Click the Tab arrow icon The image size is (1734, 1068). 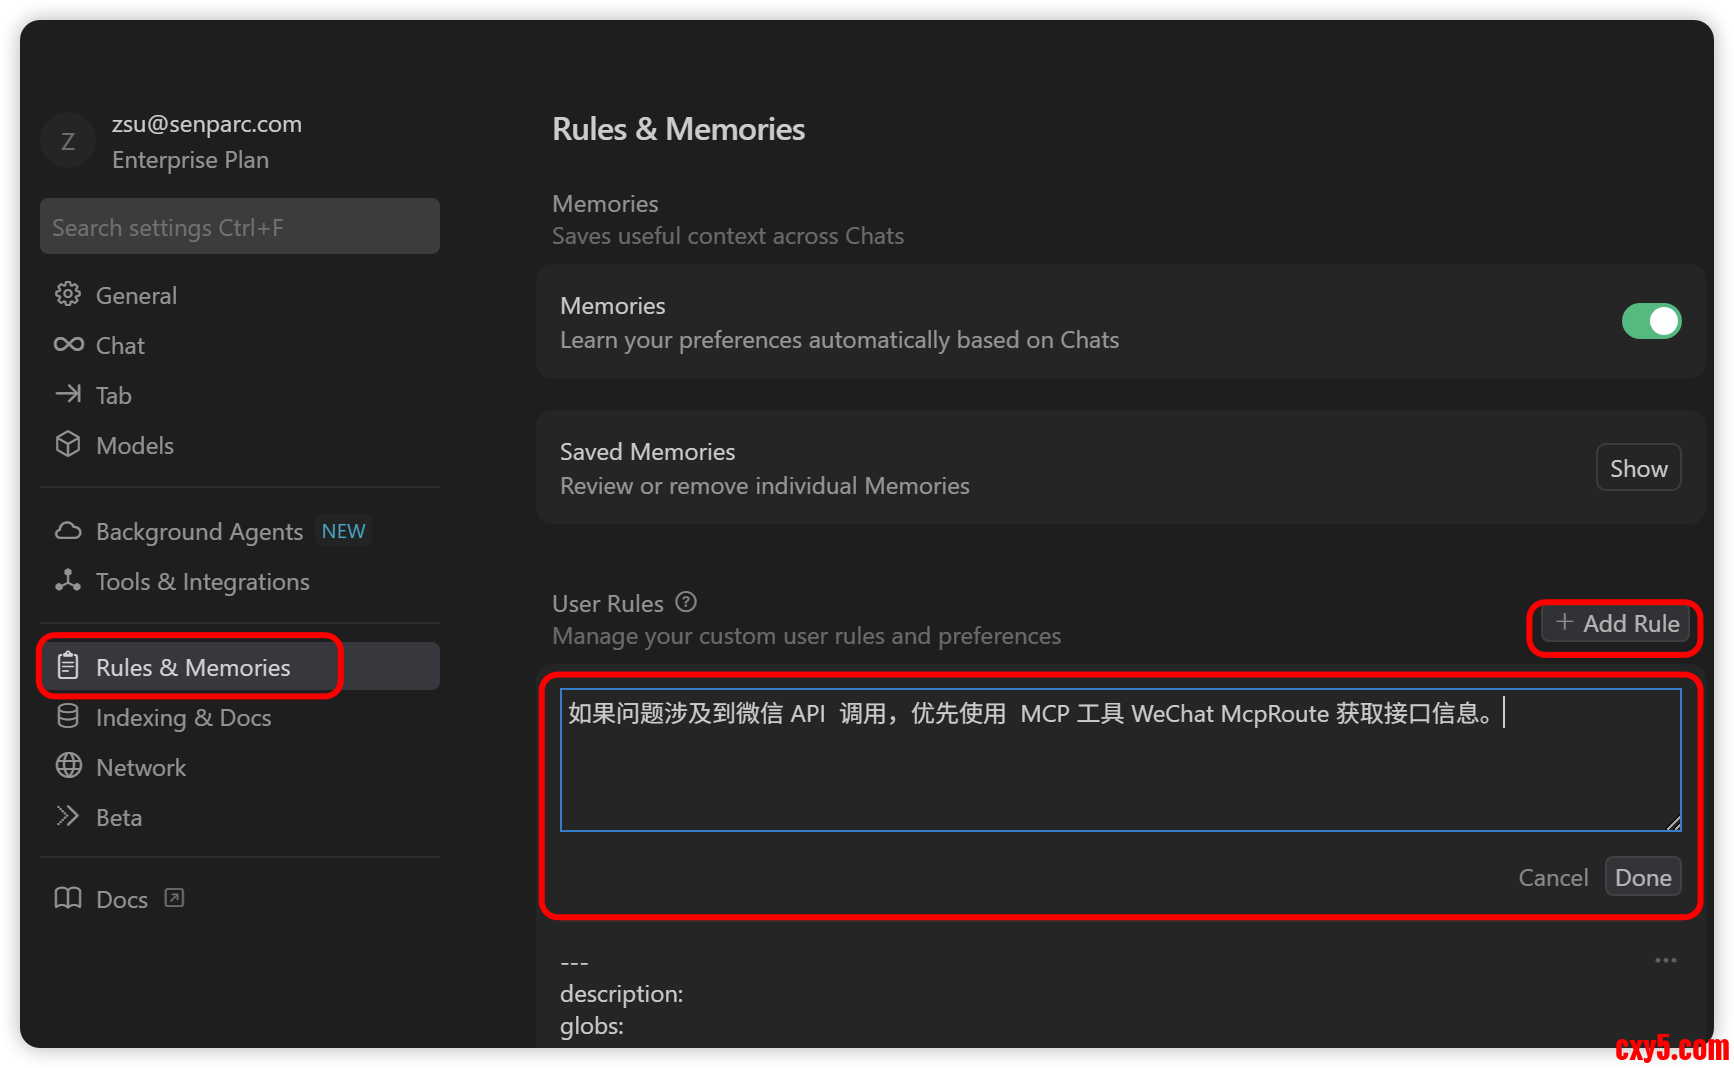click(x=68, y=395)
